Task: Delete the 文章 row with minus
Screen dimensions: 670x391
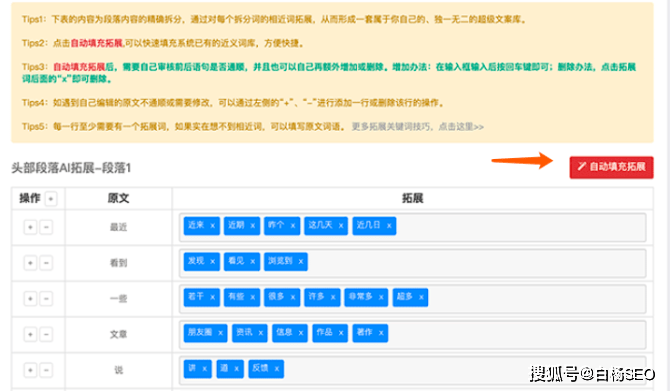Action: click(x=46, y=334)
